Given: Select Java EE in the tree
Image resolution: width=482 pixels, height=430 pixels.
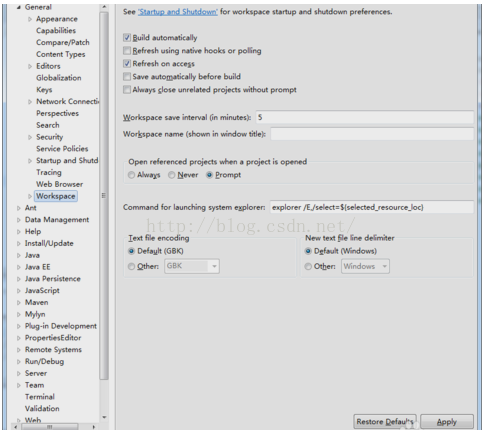Looking at the screenshot, I should point(38,267).
